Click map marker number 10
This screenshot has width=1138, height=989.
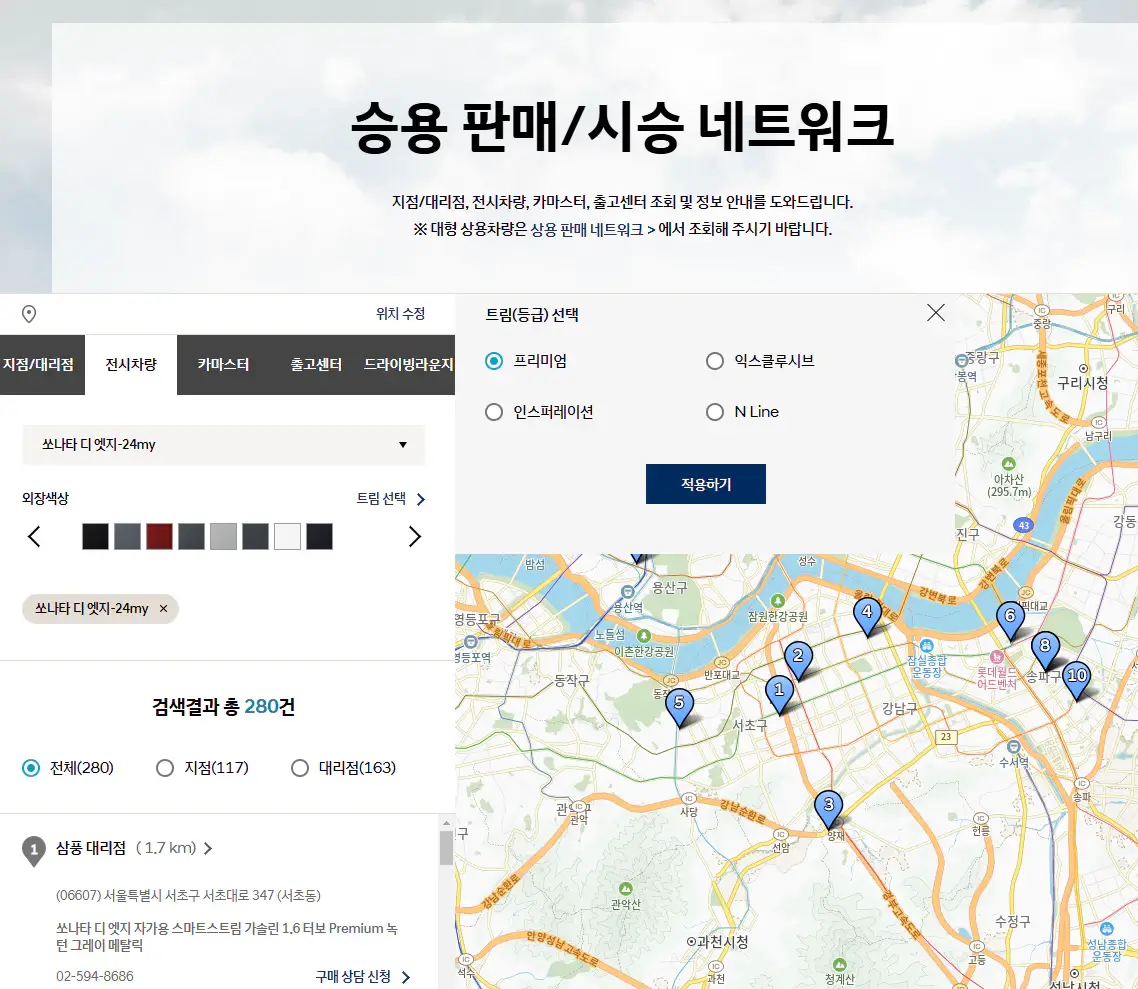[1077, 680]
